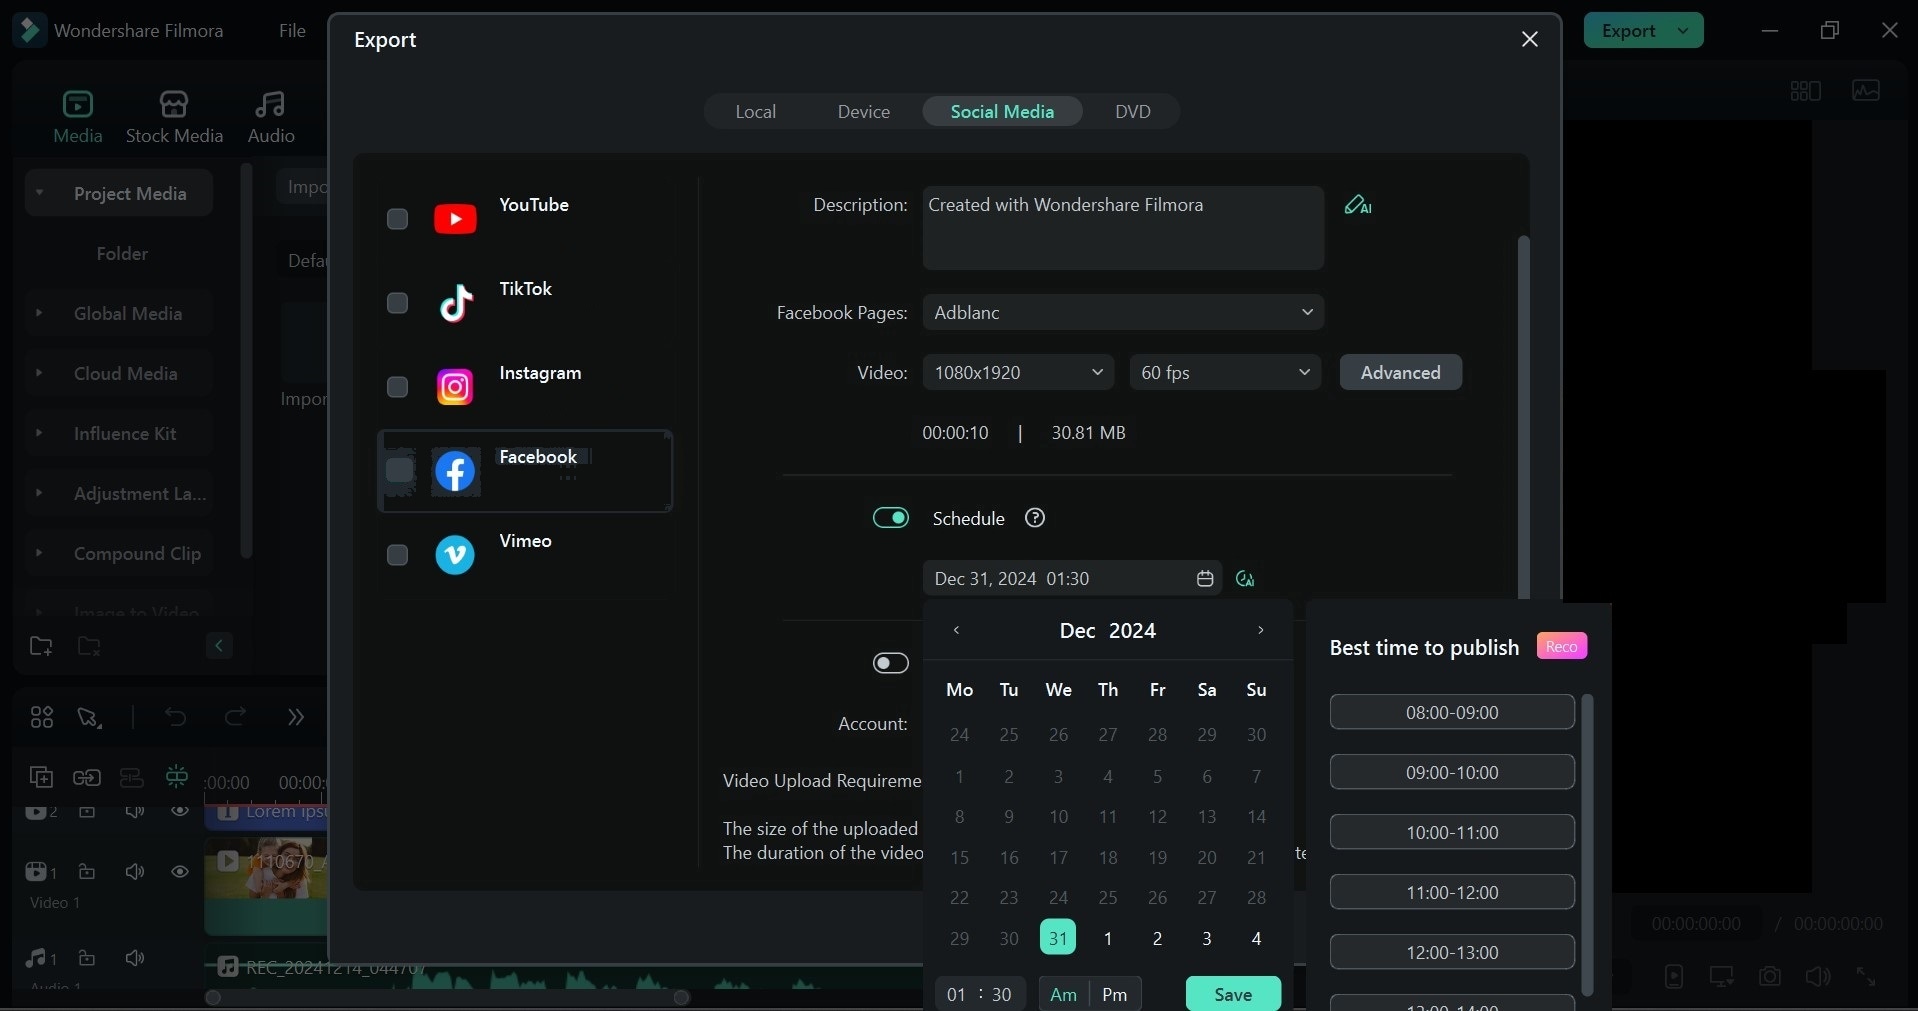Viewport: 1918px width, 1011px height.
Task: Click the undo arrow in timeline toolbar
Action: coord(175,717)
